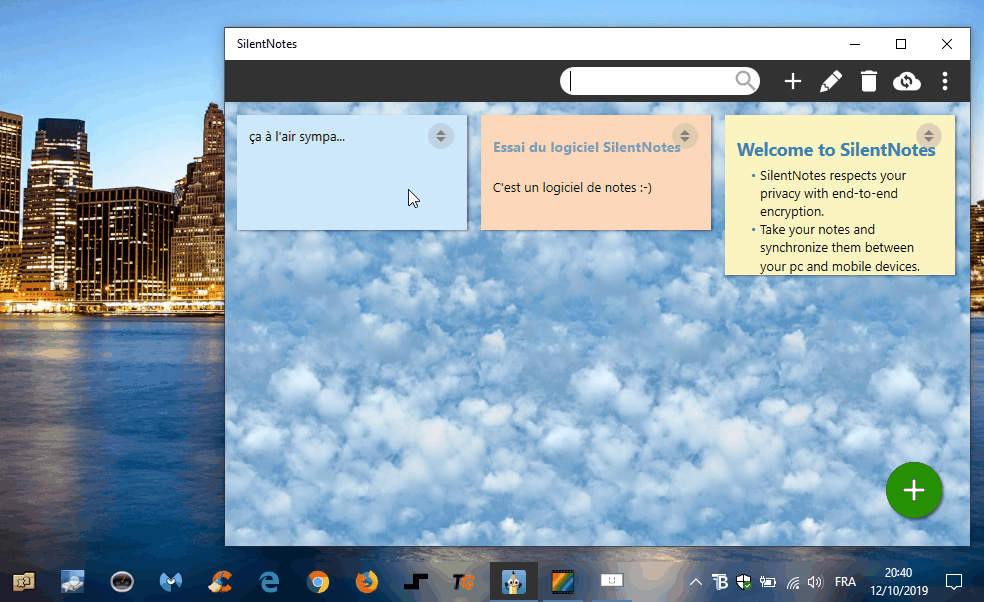Click the TB tray icon
Image resolution: width=984 pixels, height=602 pixels.
(x=720, y=583)
